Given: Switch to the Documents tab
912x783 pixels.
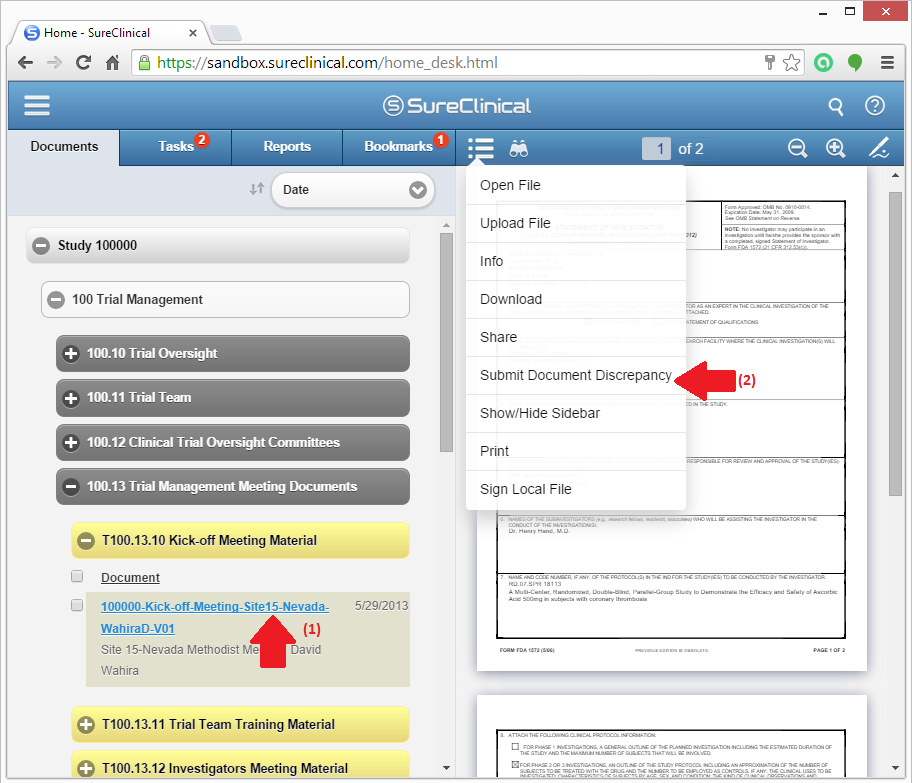Looking at the screenshot, I should (x=64, y=147).
